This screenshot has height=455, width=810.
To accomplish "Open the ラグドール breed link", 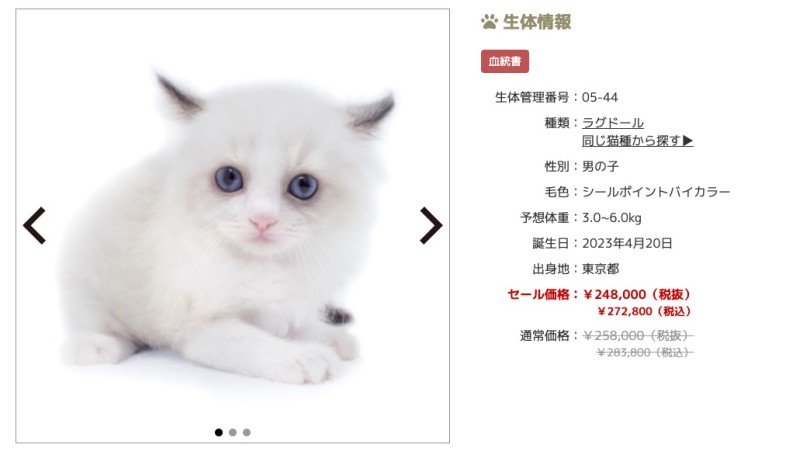I will coord(613,123).
